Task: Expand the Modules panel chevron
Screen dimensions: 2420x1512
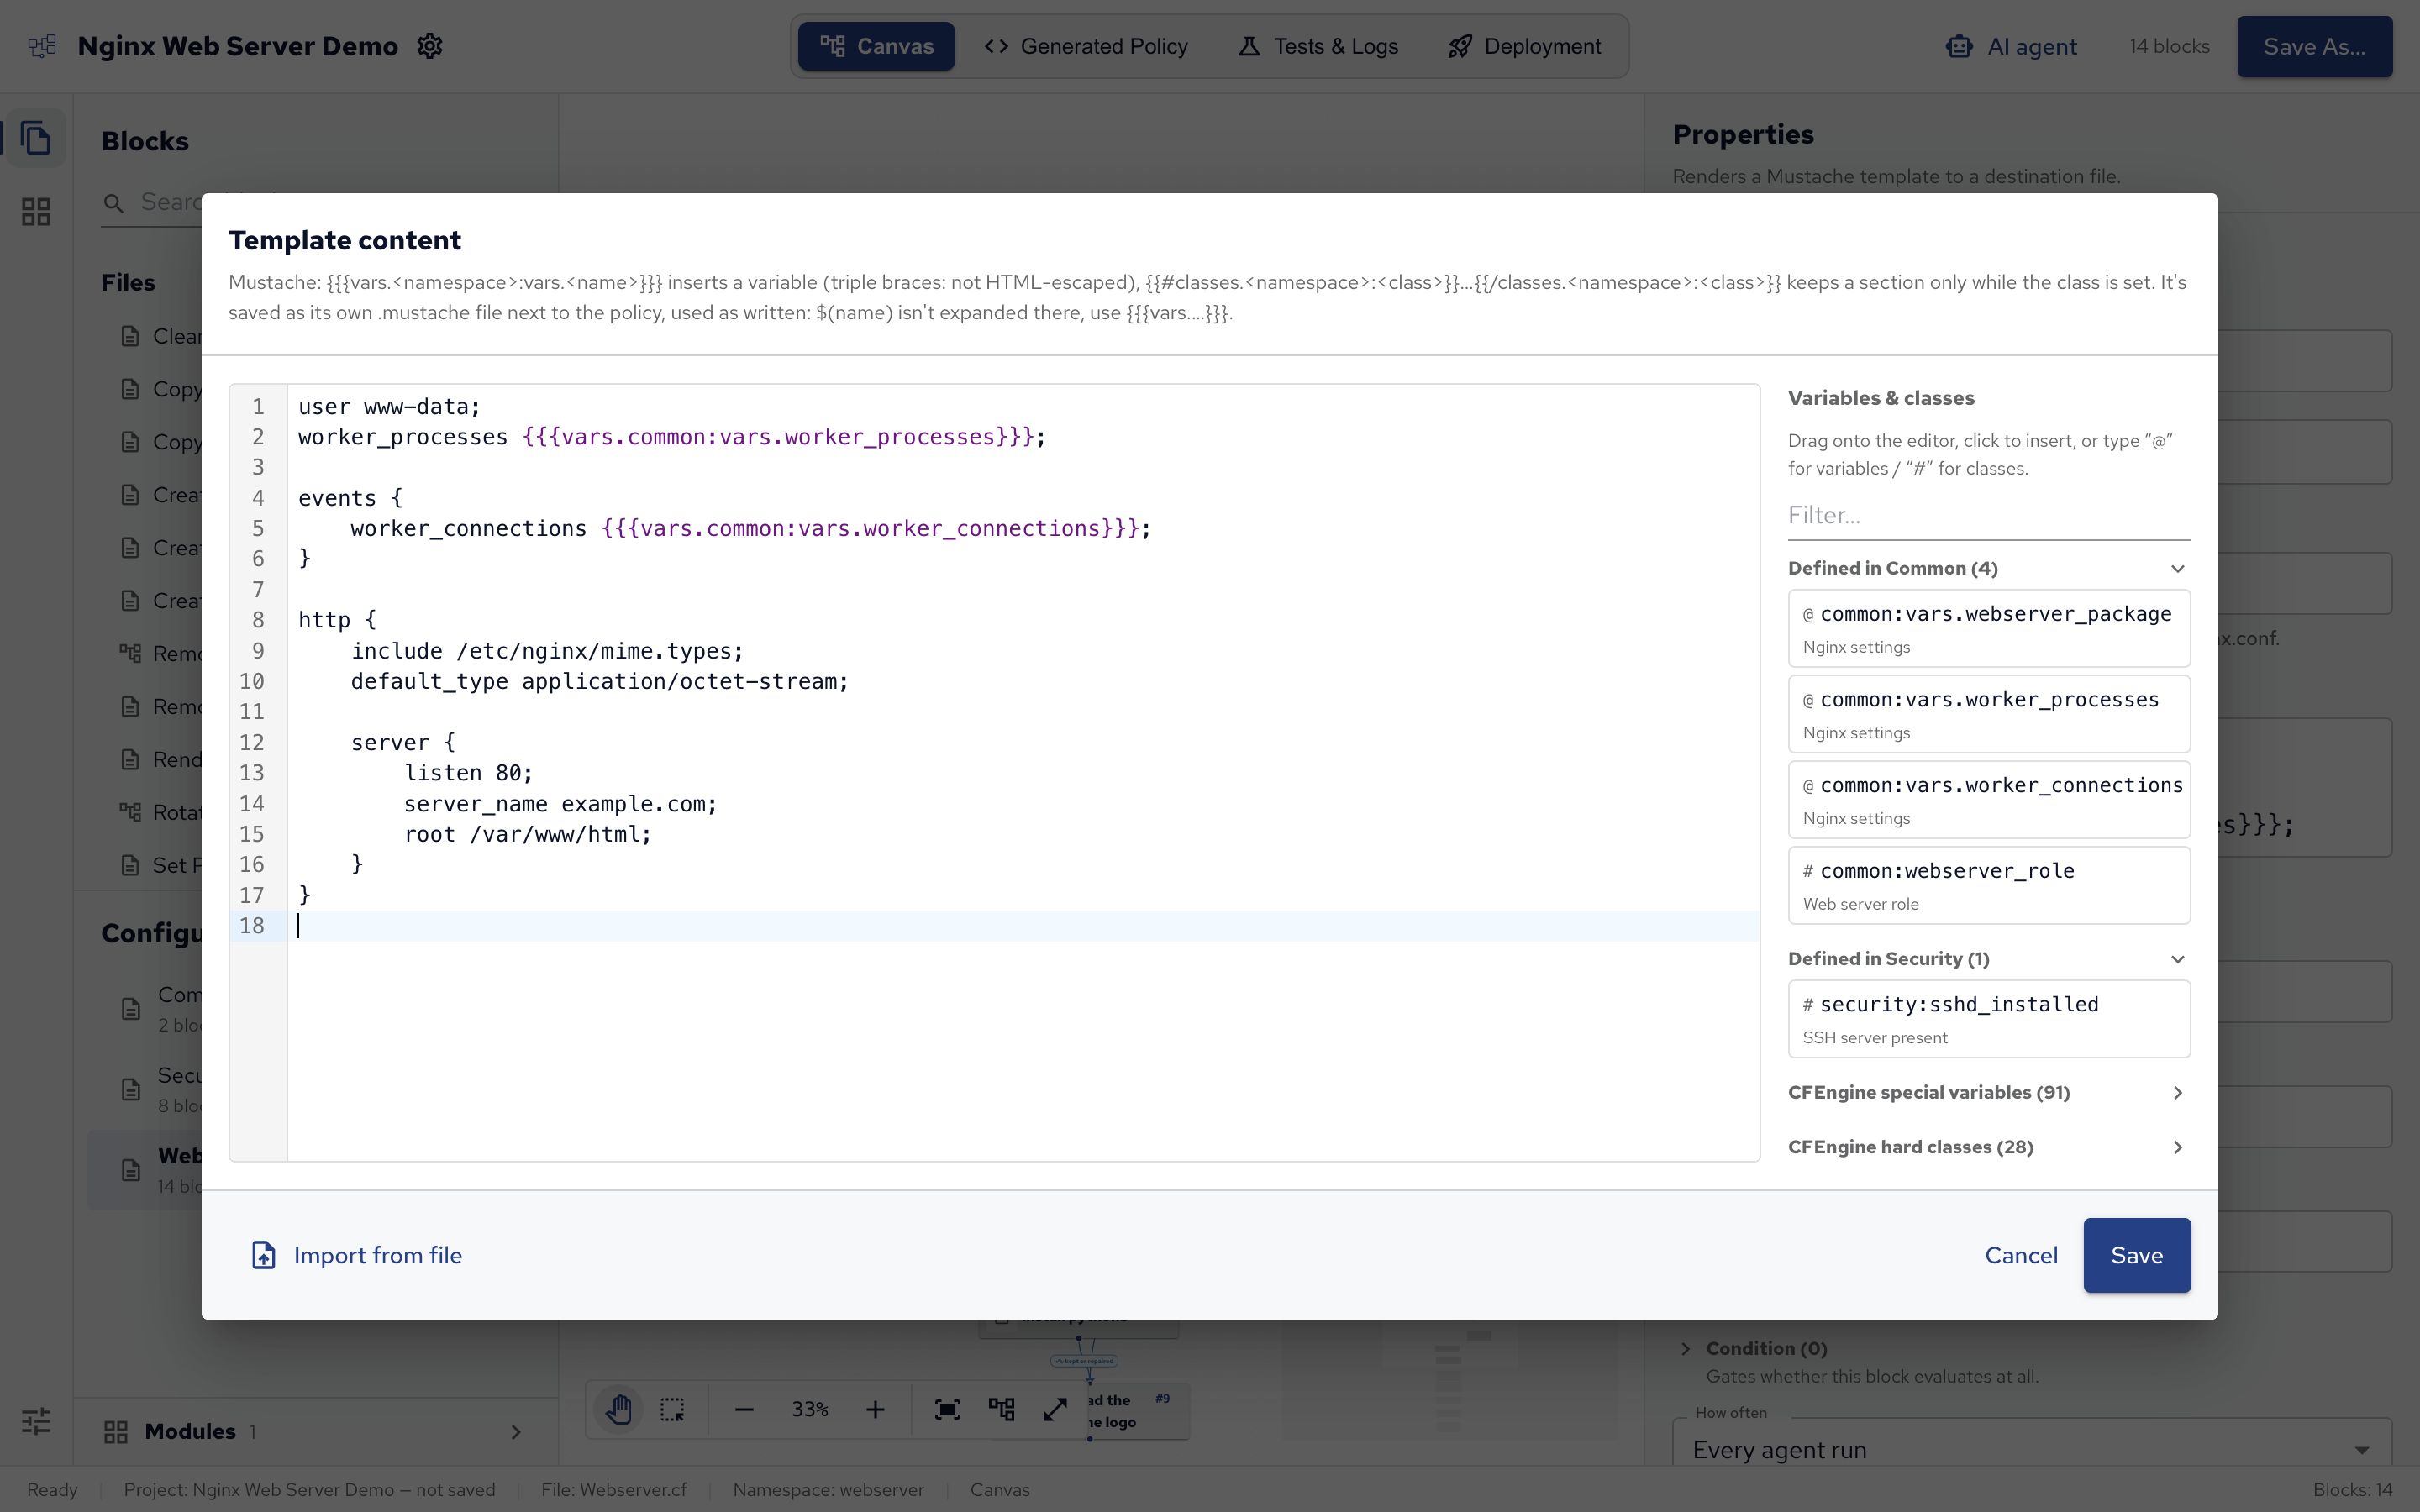Action: pos(516,1432)
